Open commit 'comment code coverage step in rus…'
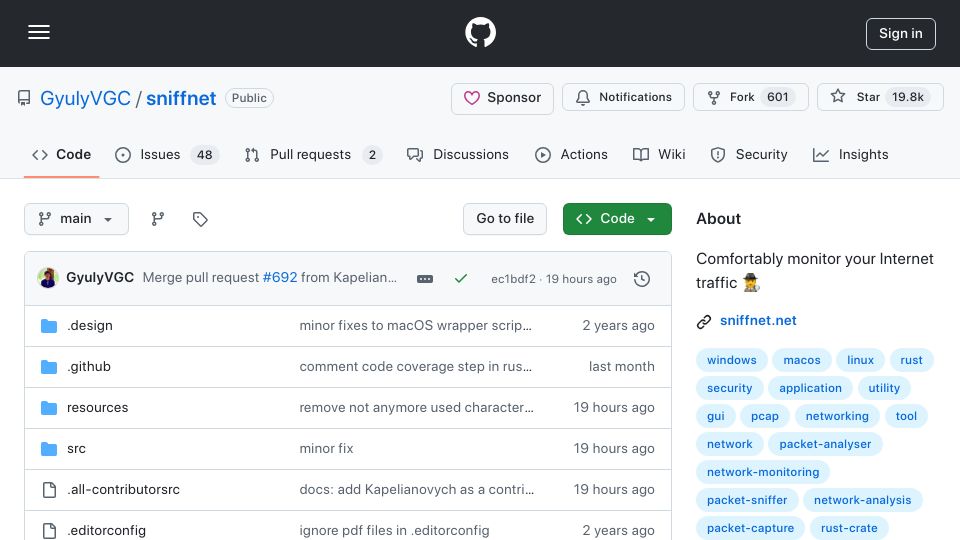 pos(415,367)
